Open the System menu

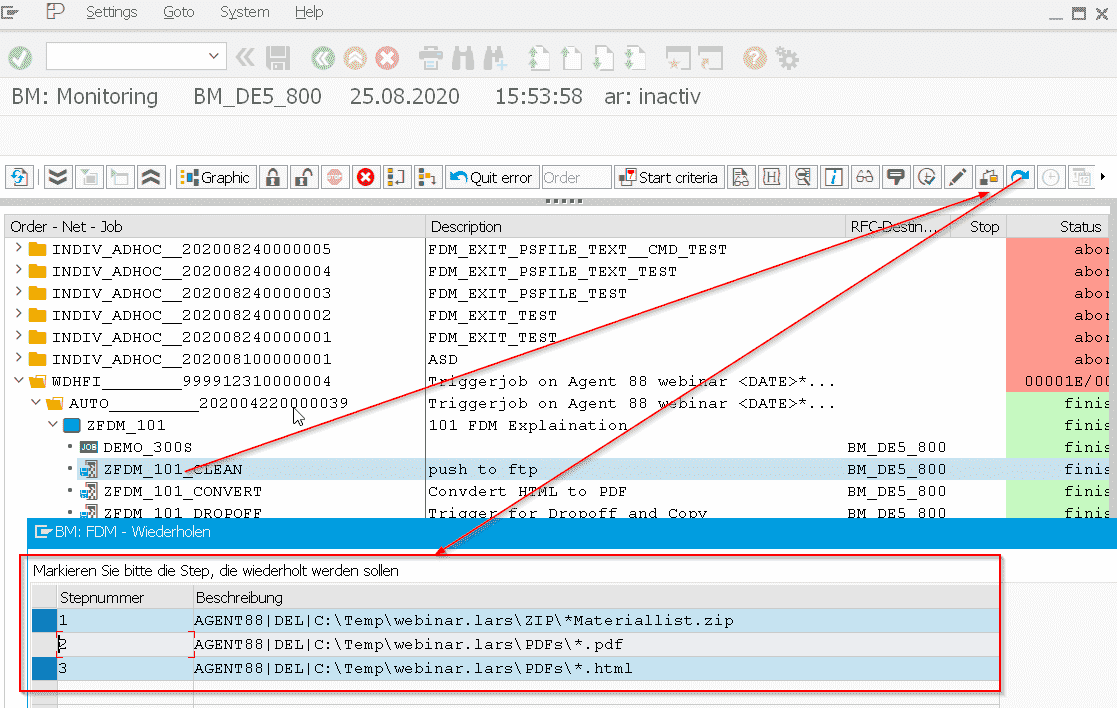tap(244, 12)
